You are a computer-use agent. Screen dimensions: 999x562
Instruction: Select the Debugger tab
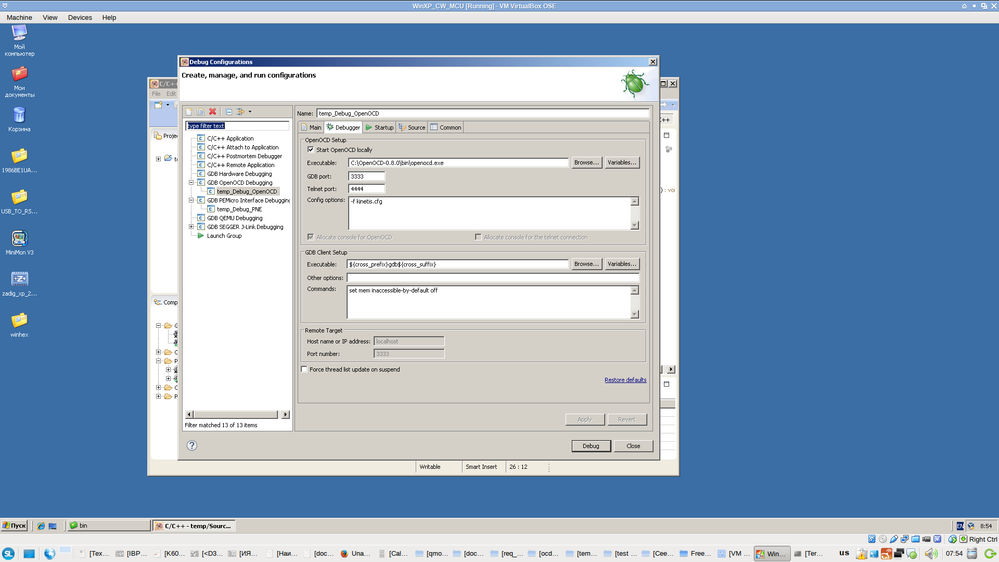point(343,127)
